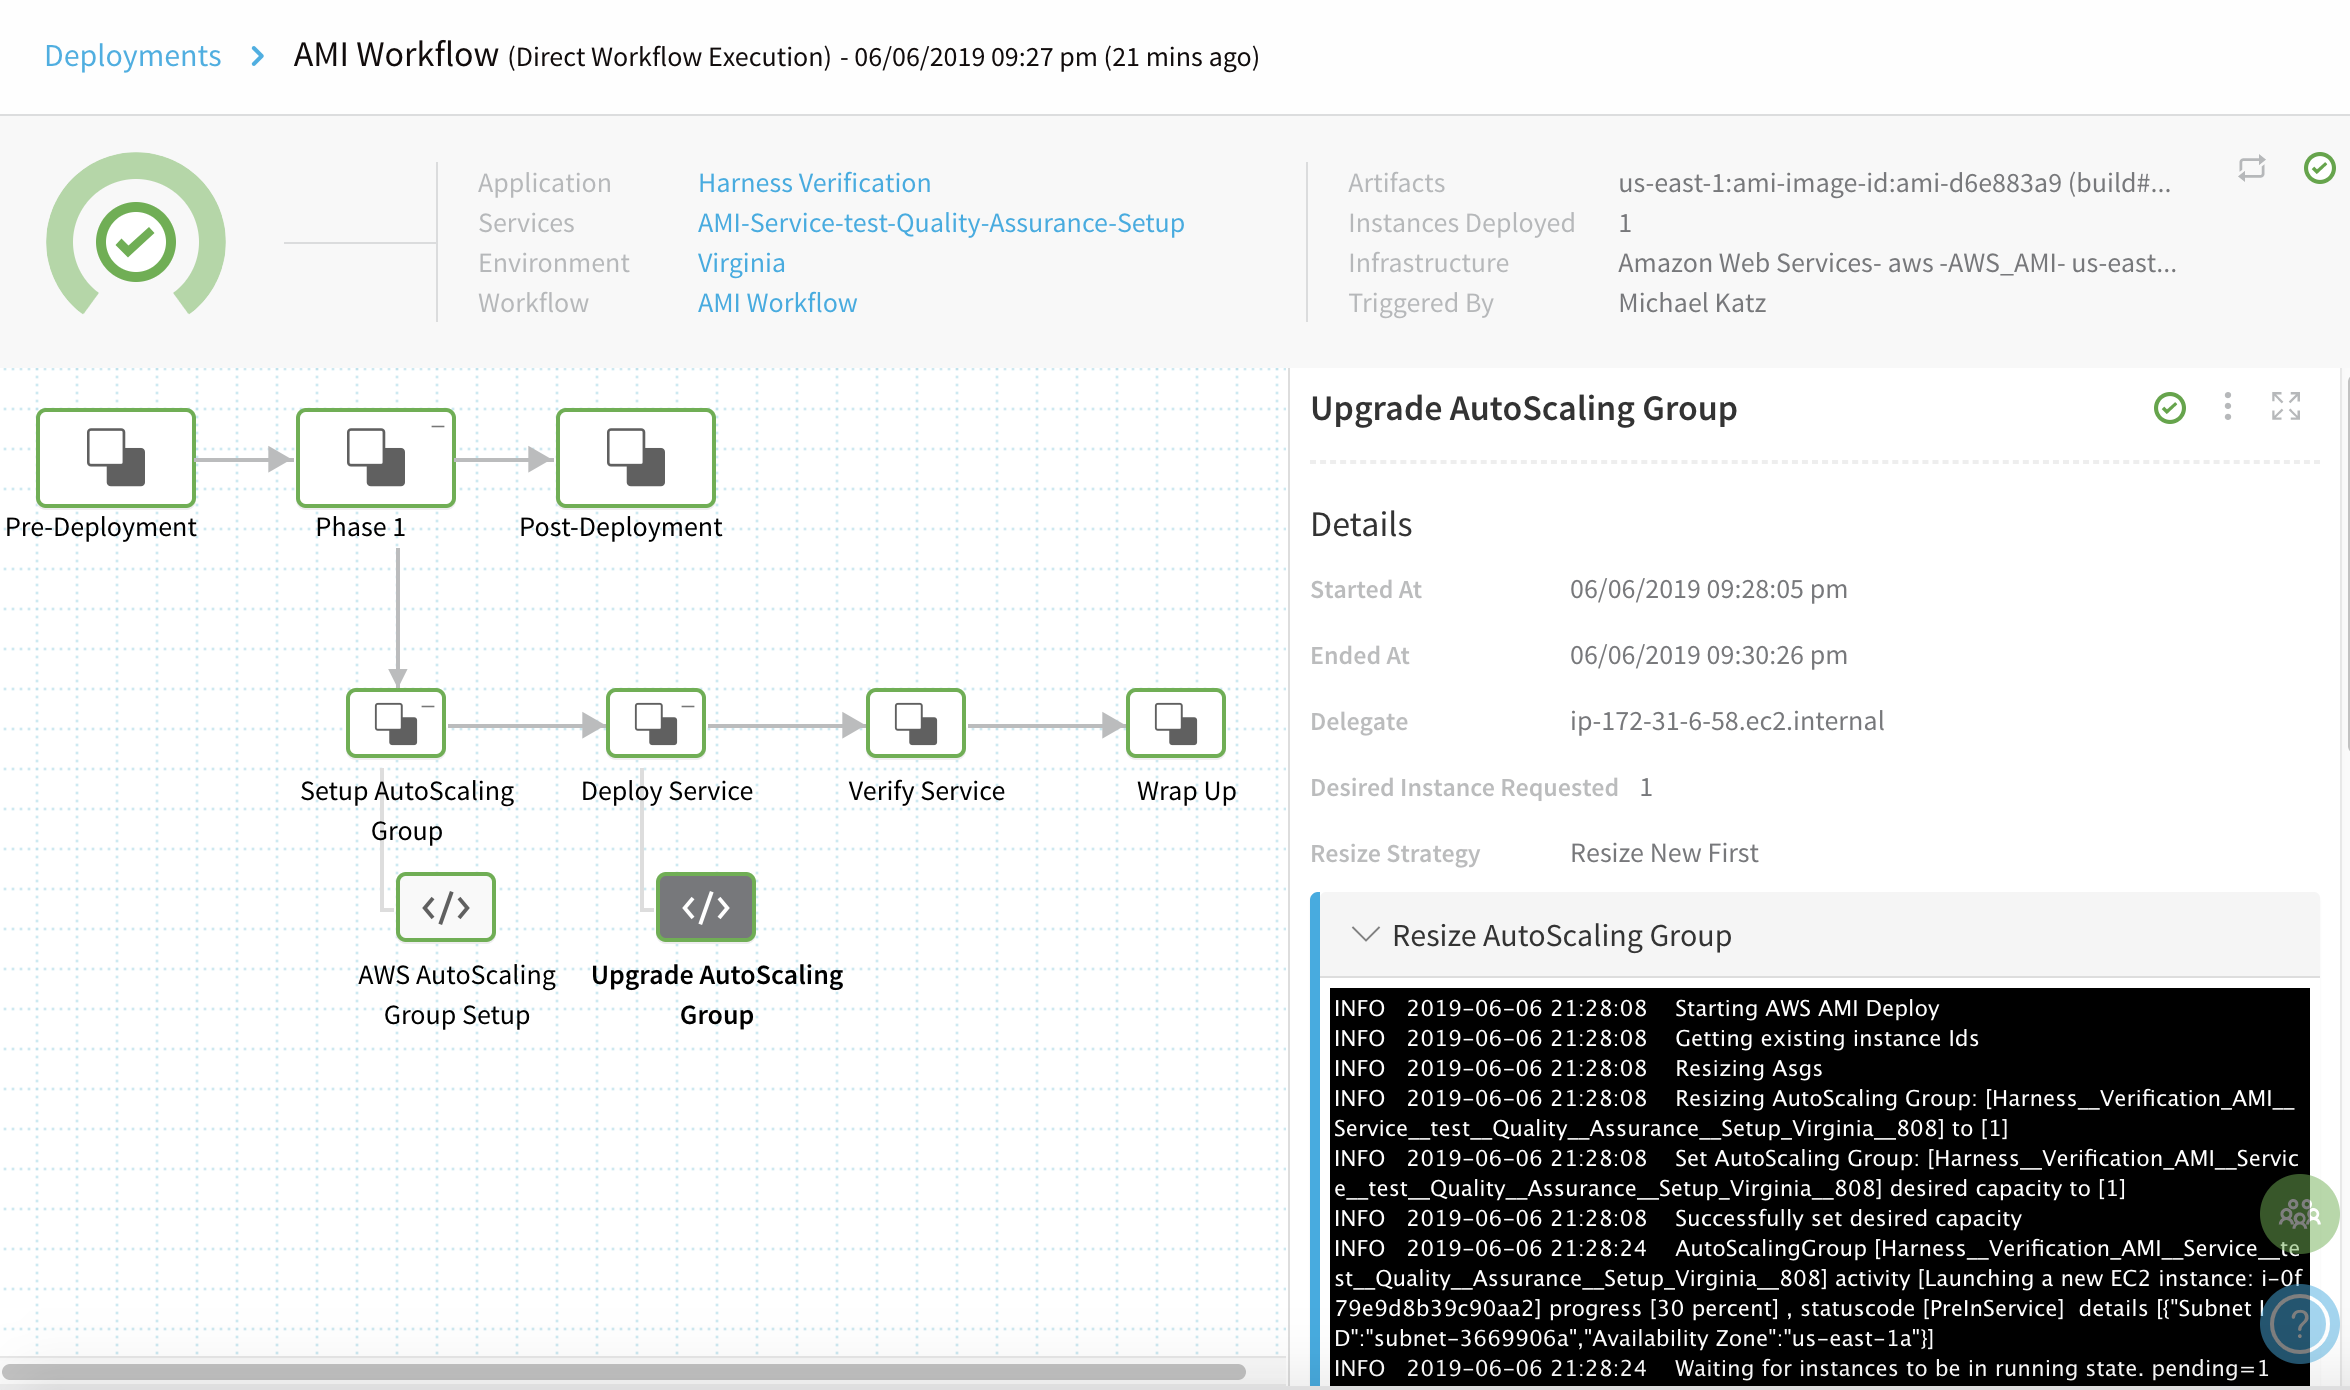Click the rerun deployment icon
2350x1390 pixels.
pos(2252,168)
